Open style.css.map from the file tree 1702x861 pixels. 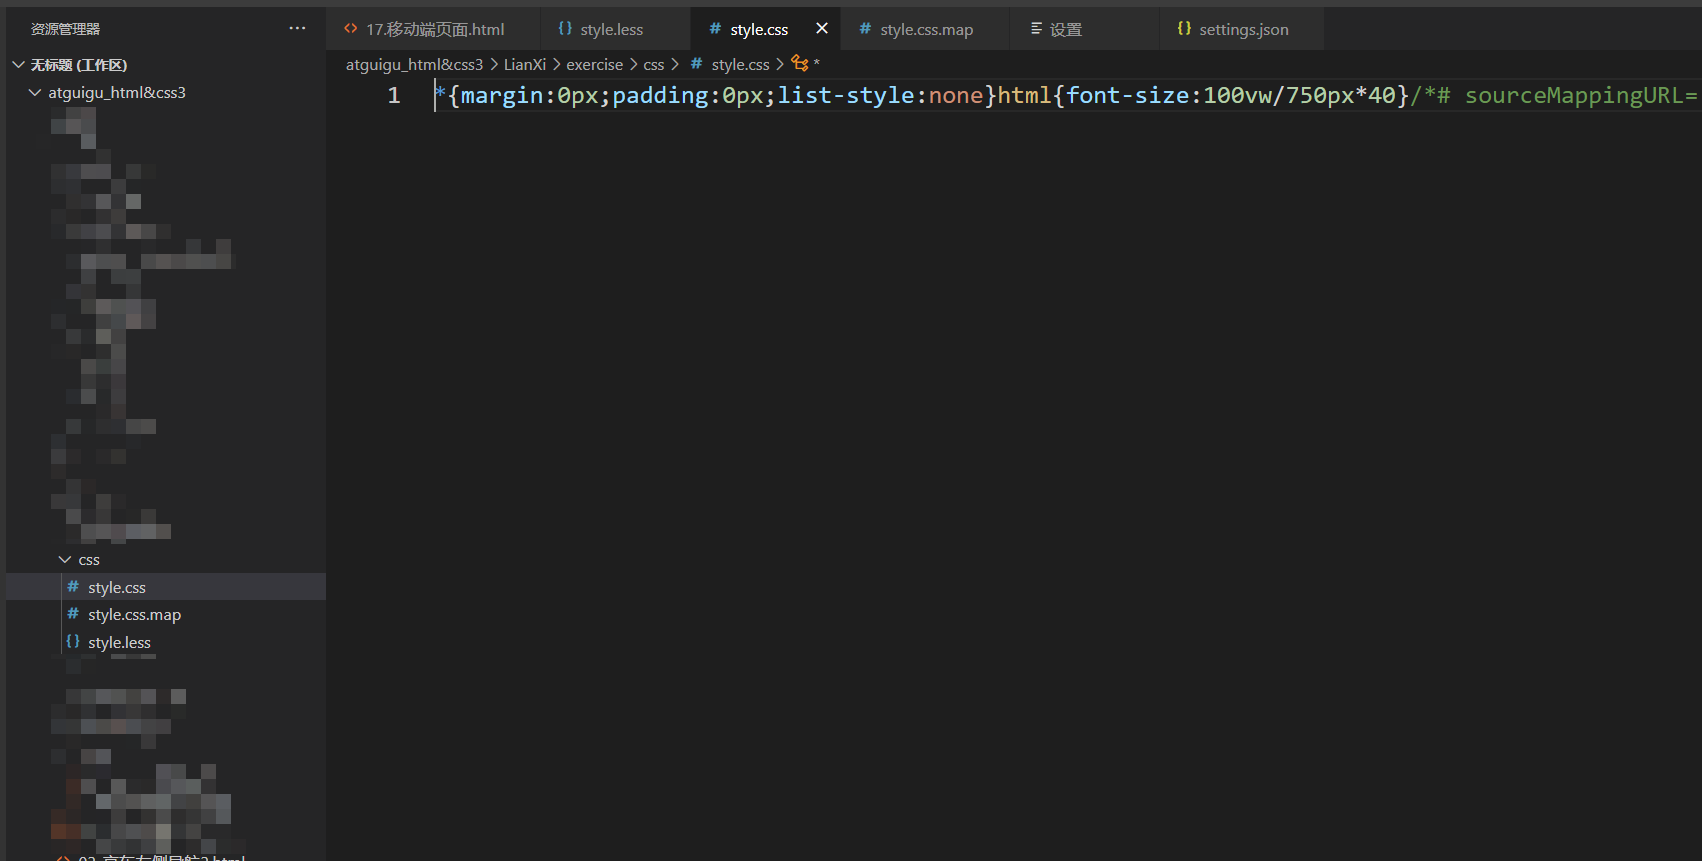(x=166, y=614)
